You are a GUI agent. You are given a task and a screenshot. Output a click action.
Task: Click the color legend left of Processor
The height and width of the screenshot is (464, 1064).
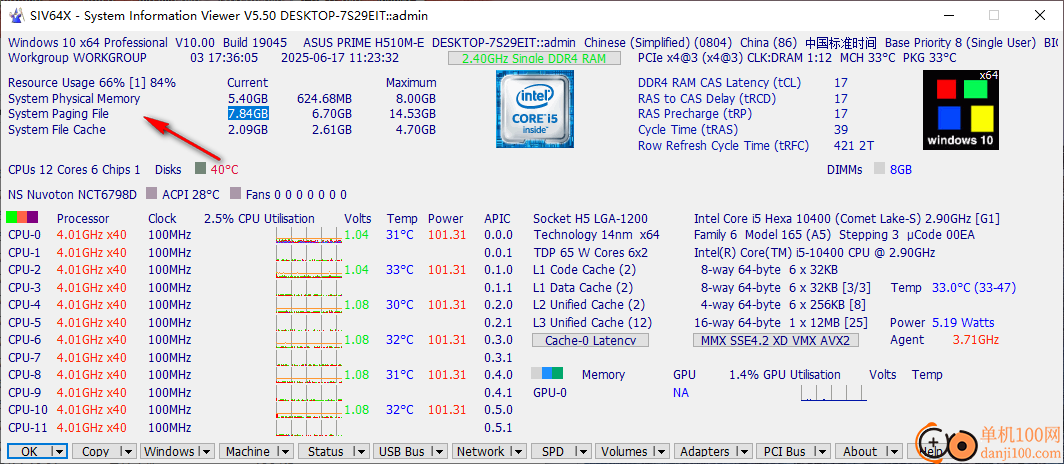[x=22, y=218]
